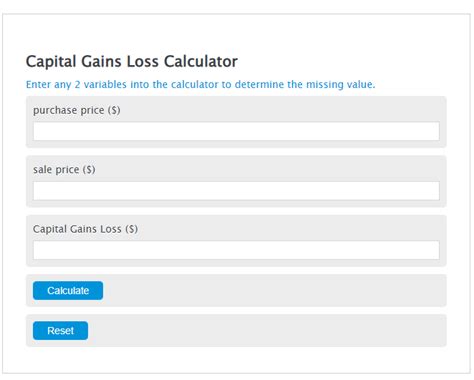Click the dollar unit '($)' after sale price
The width and height of the screenshot is (474, 380).
click(89, 170)
